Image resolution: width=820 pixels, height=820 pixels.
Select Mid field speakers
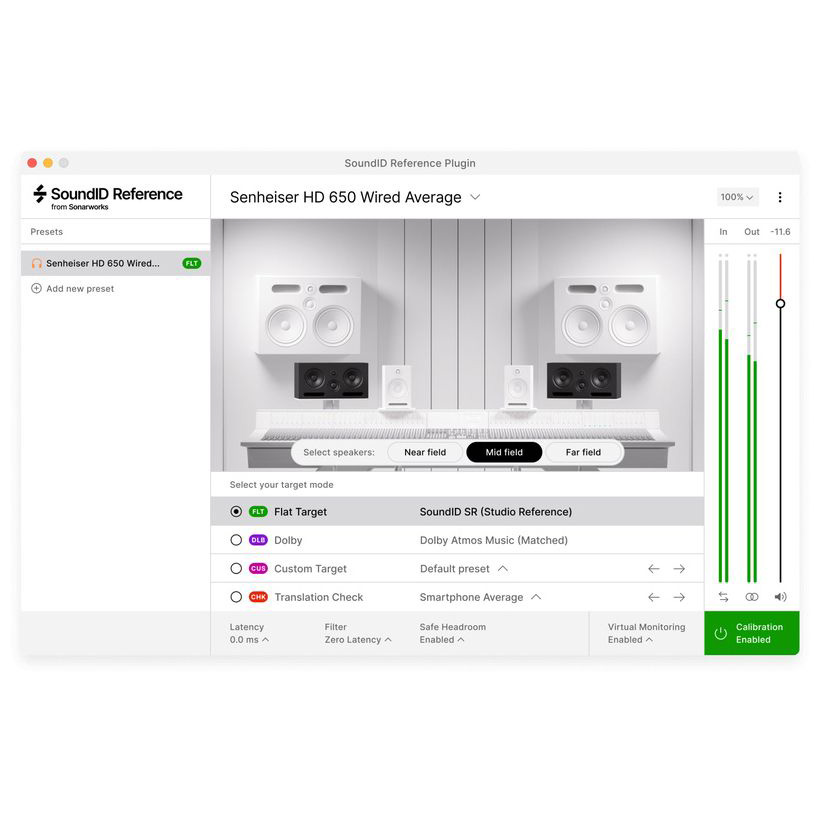click(504, 452)
